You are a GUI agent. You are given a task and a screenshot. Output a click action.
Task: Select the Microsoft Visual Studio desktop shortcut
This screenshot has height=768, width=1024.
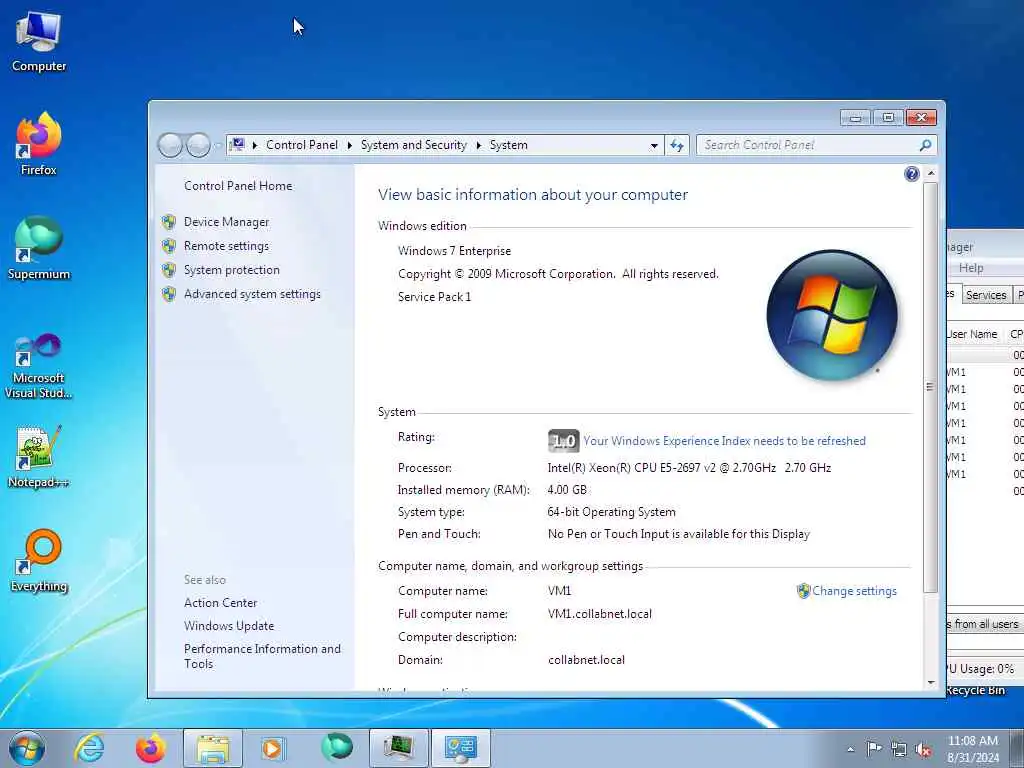click(39, 366)
